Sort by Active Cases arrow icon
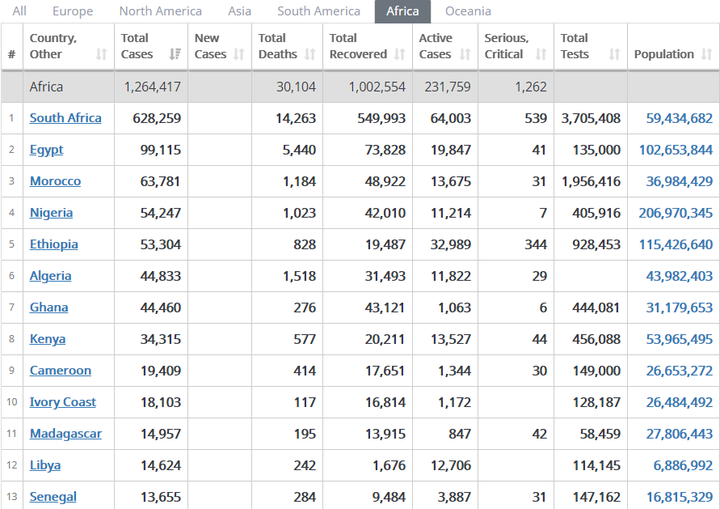The image size is (720, 509). [466, 55]
